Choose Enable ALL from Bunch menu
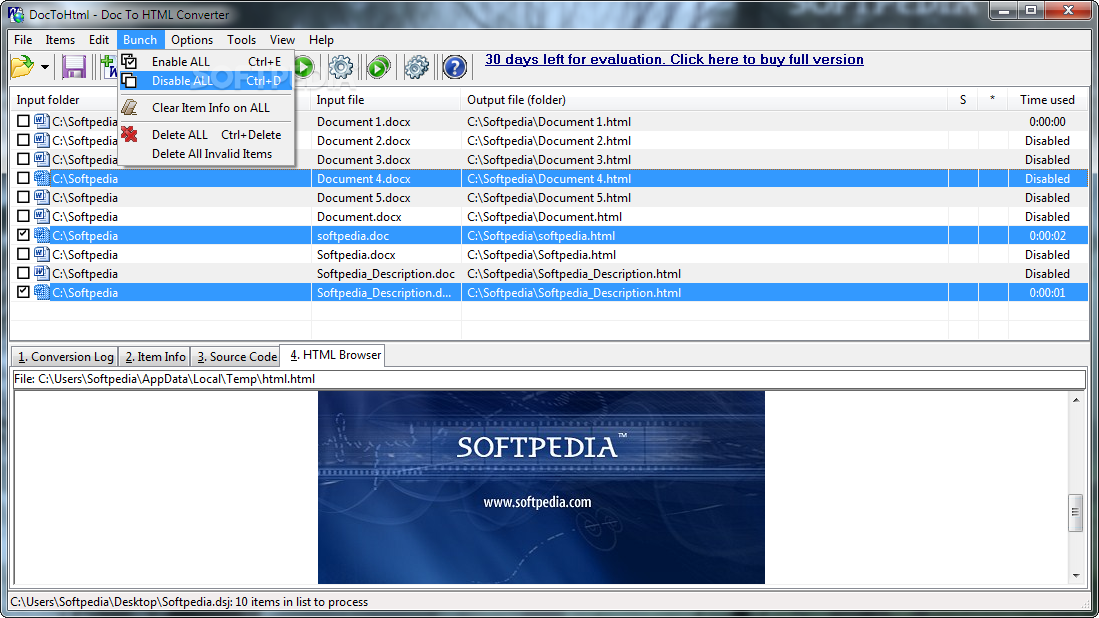 206,62
